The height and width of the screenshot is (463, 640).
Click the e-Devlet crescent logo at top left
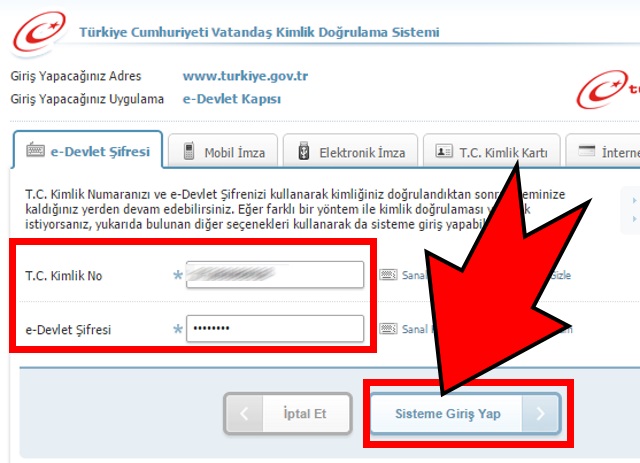(x=39, y=34)
